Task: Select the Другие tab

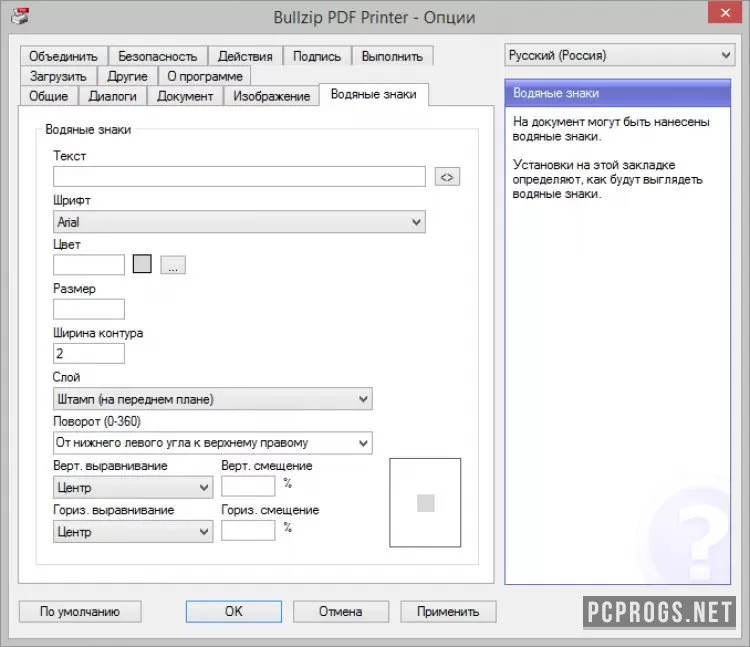Action: coord(127,76)
